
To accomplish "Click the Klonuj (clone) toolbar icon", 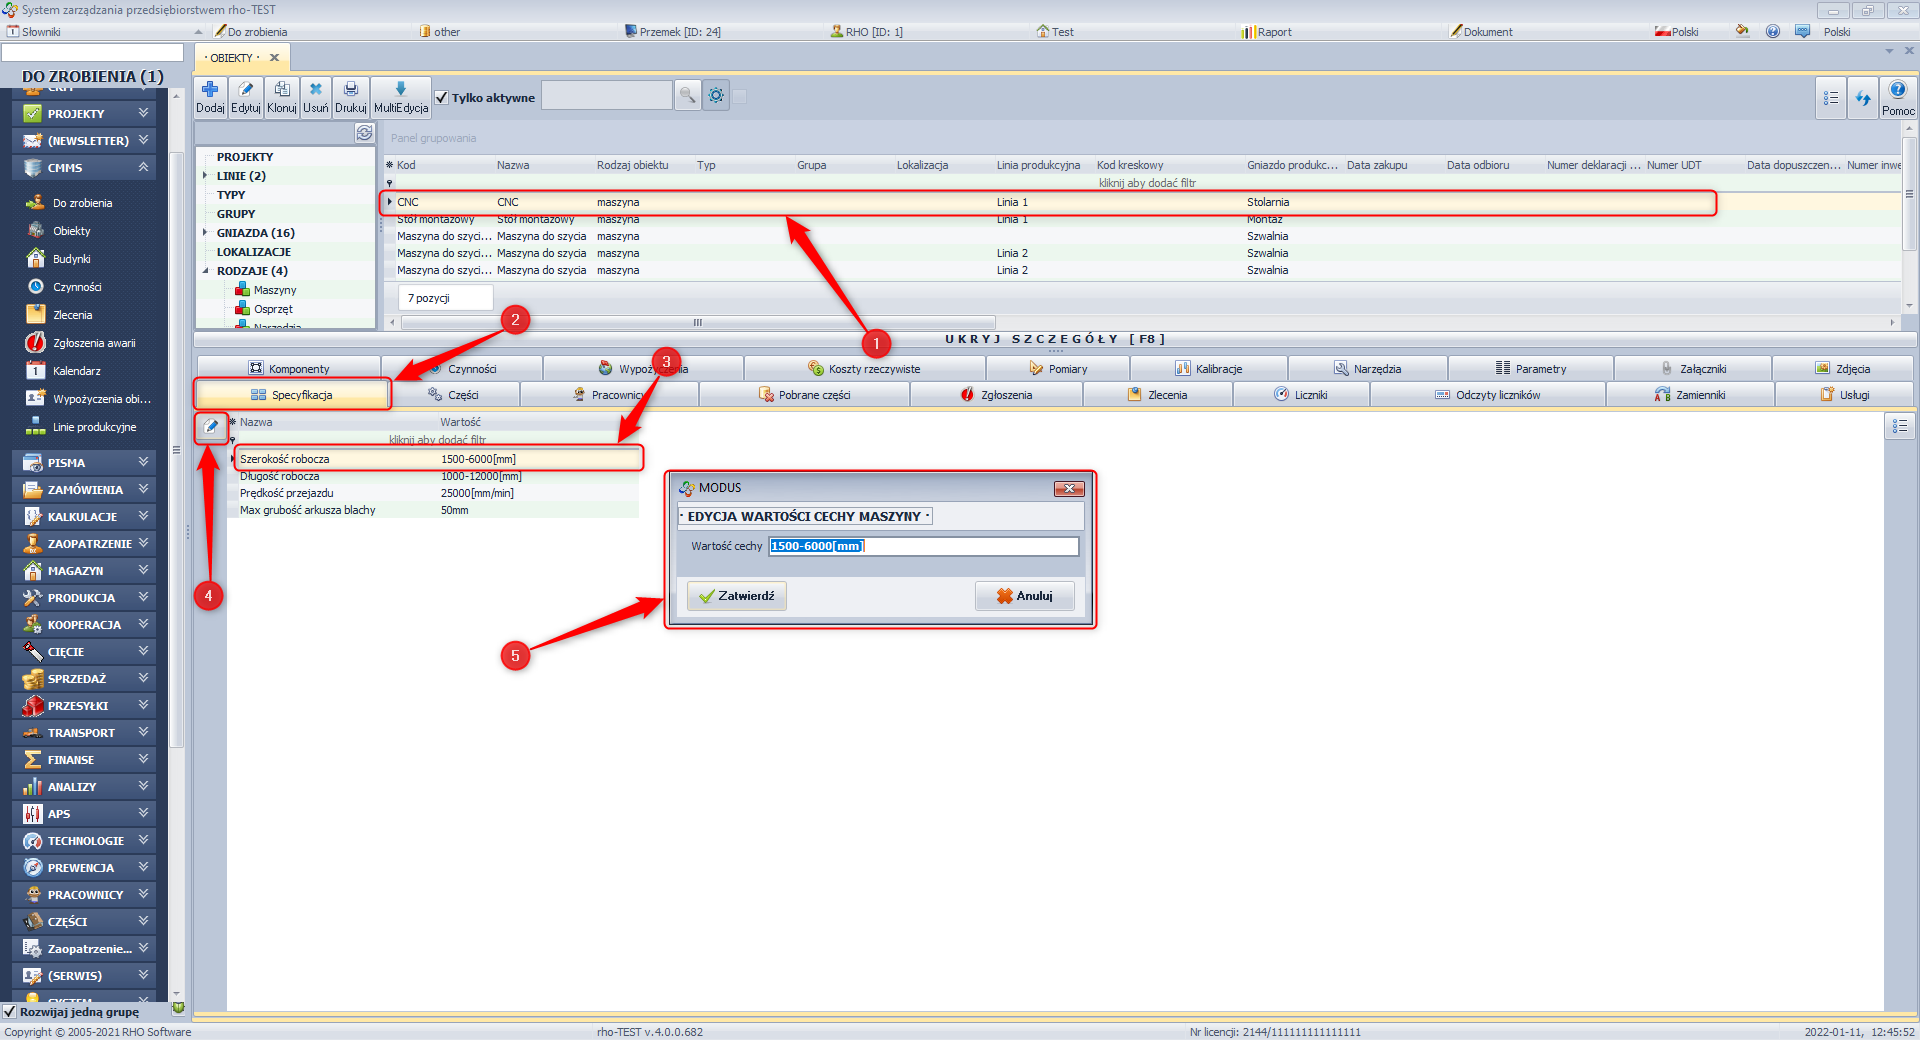I will [282, 91].
